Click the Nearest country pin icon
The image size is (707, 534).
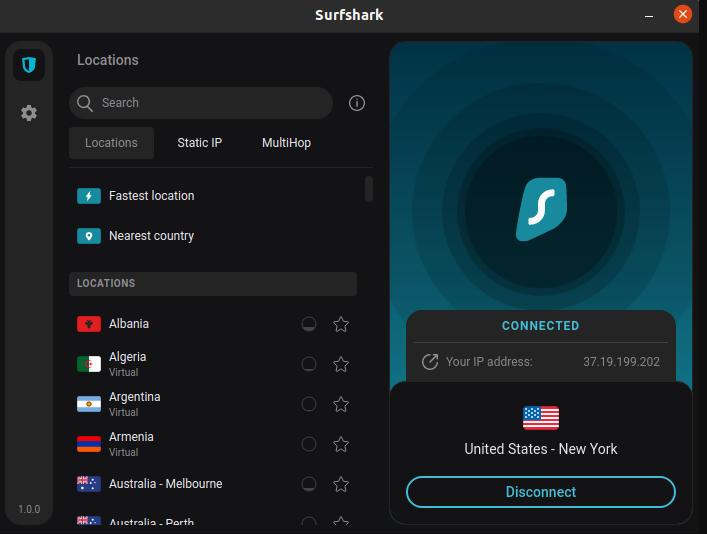[89, 236]
